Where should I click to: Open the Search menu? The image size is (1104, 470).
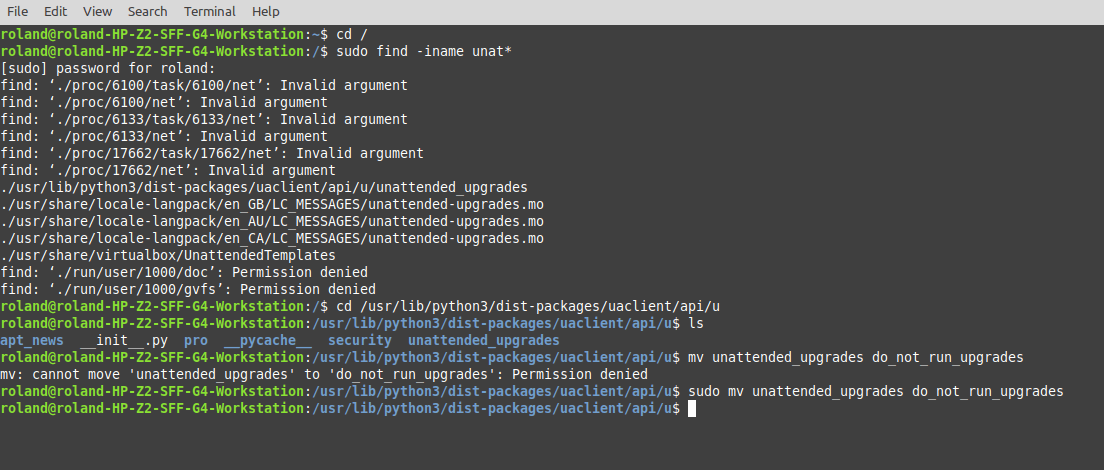tap(147, 12)
